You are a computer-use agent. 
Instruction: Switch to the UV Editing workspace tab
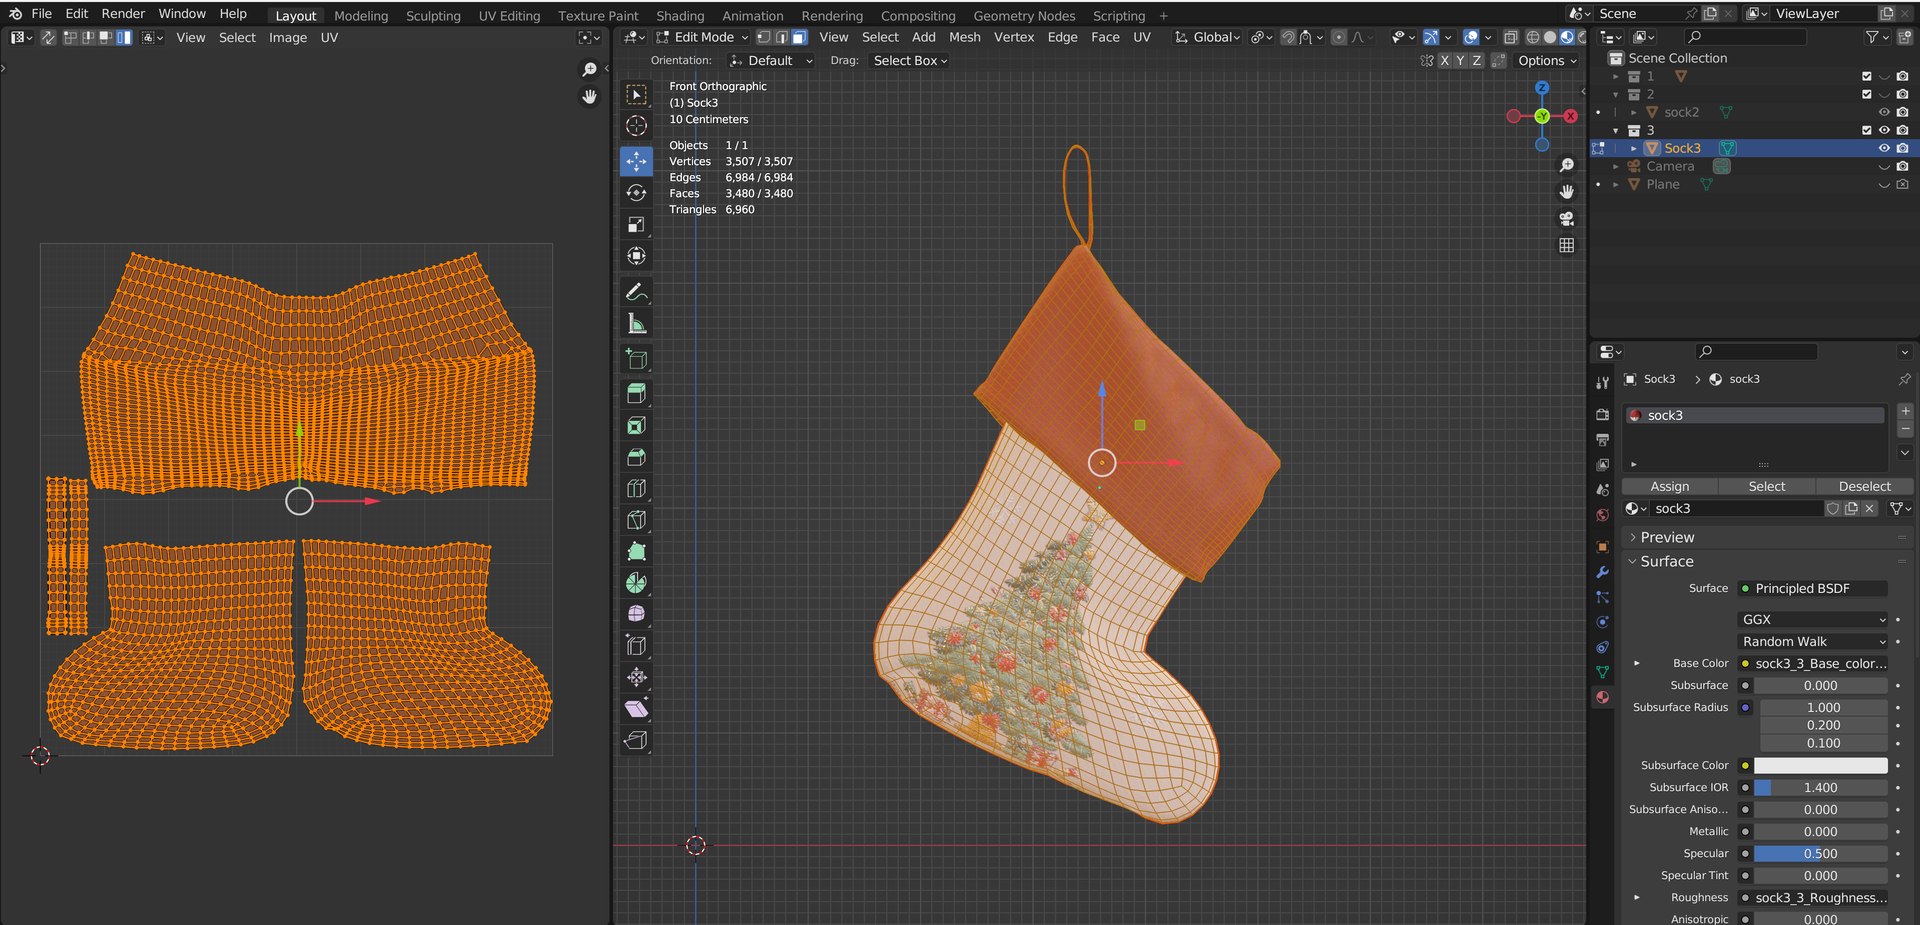coord(509,16)
